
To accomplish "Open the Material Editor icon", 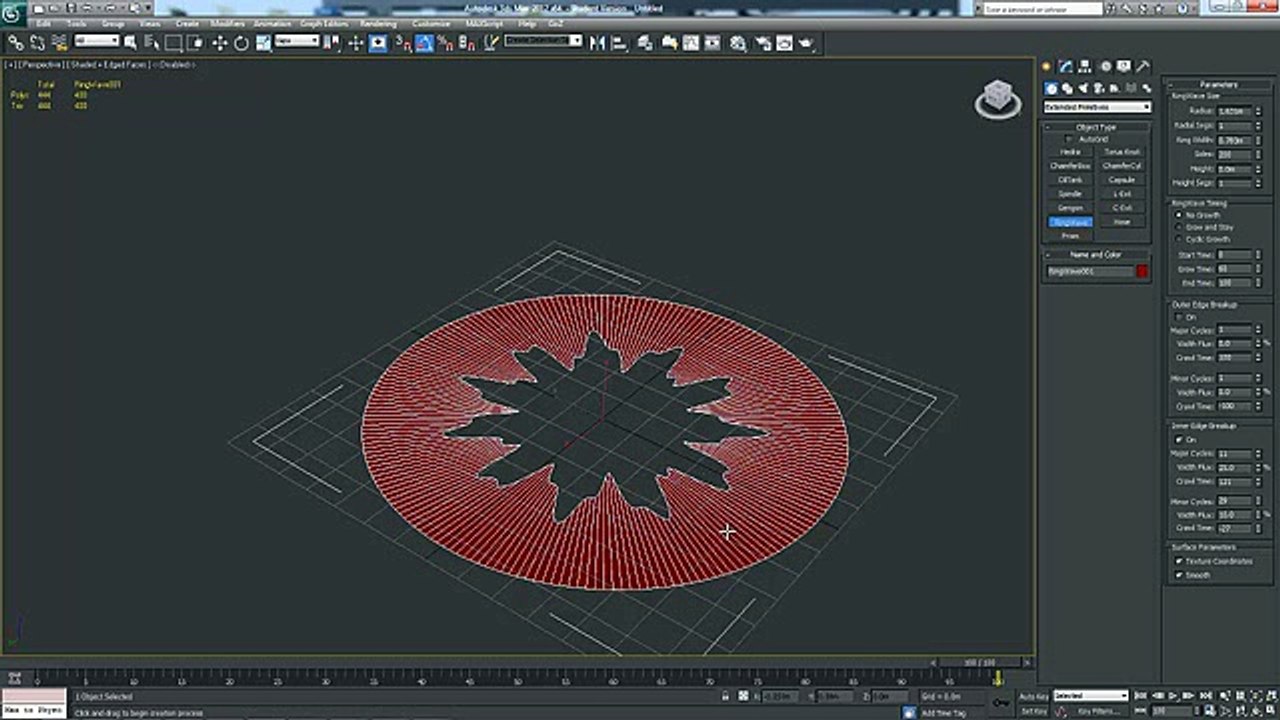I will pos(738,43).
